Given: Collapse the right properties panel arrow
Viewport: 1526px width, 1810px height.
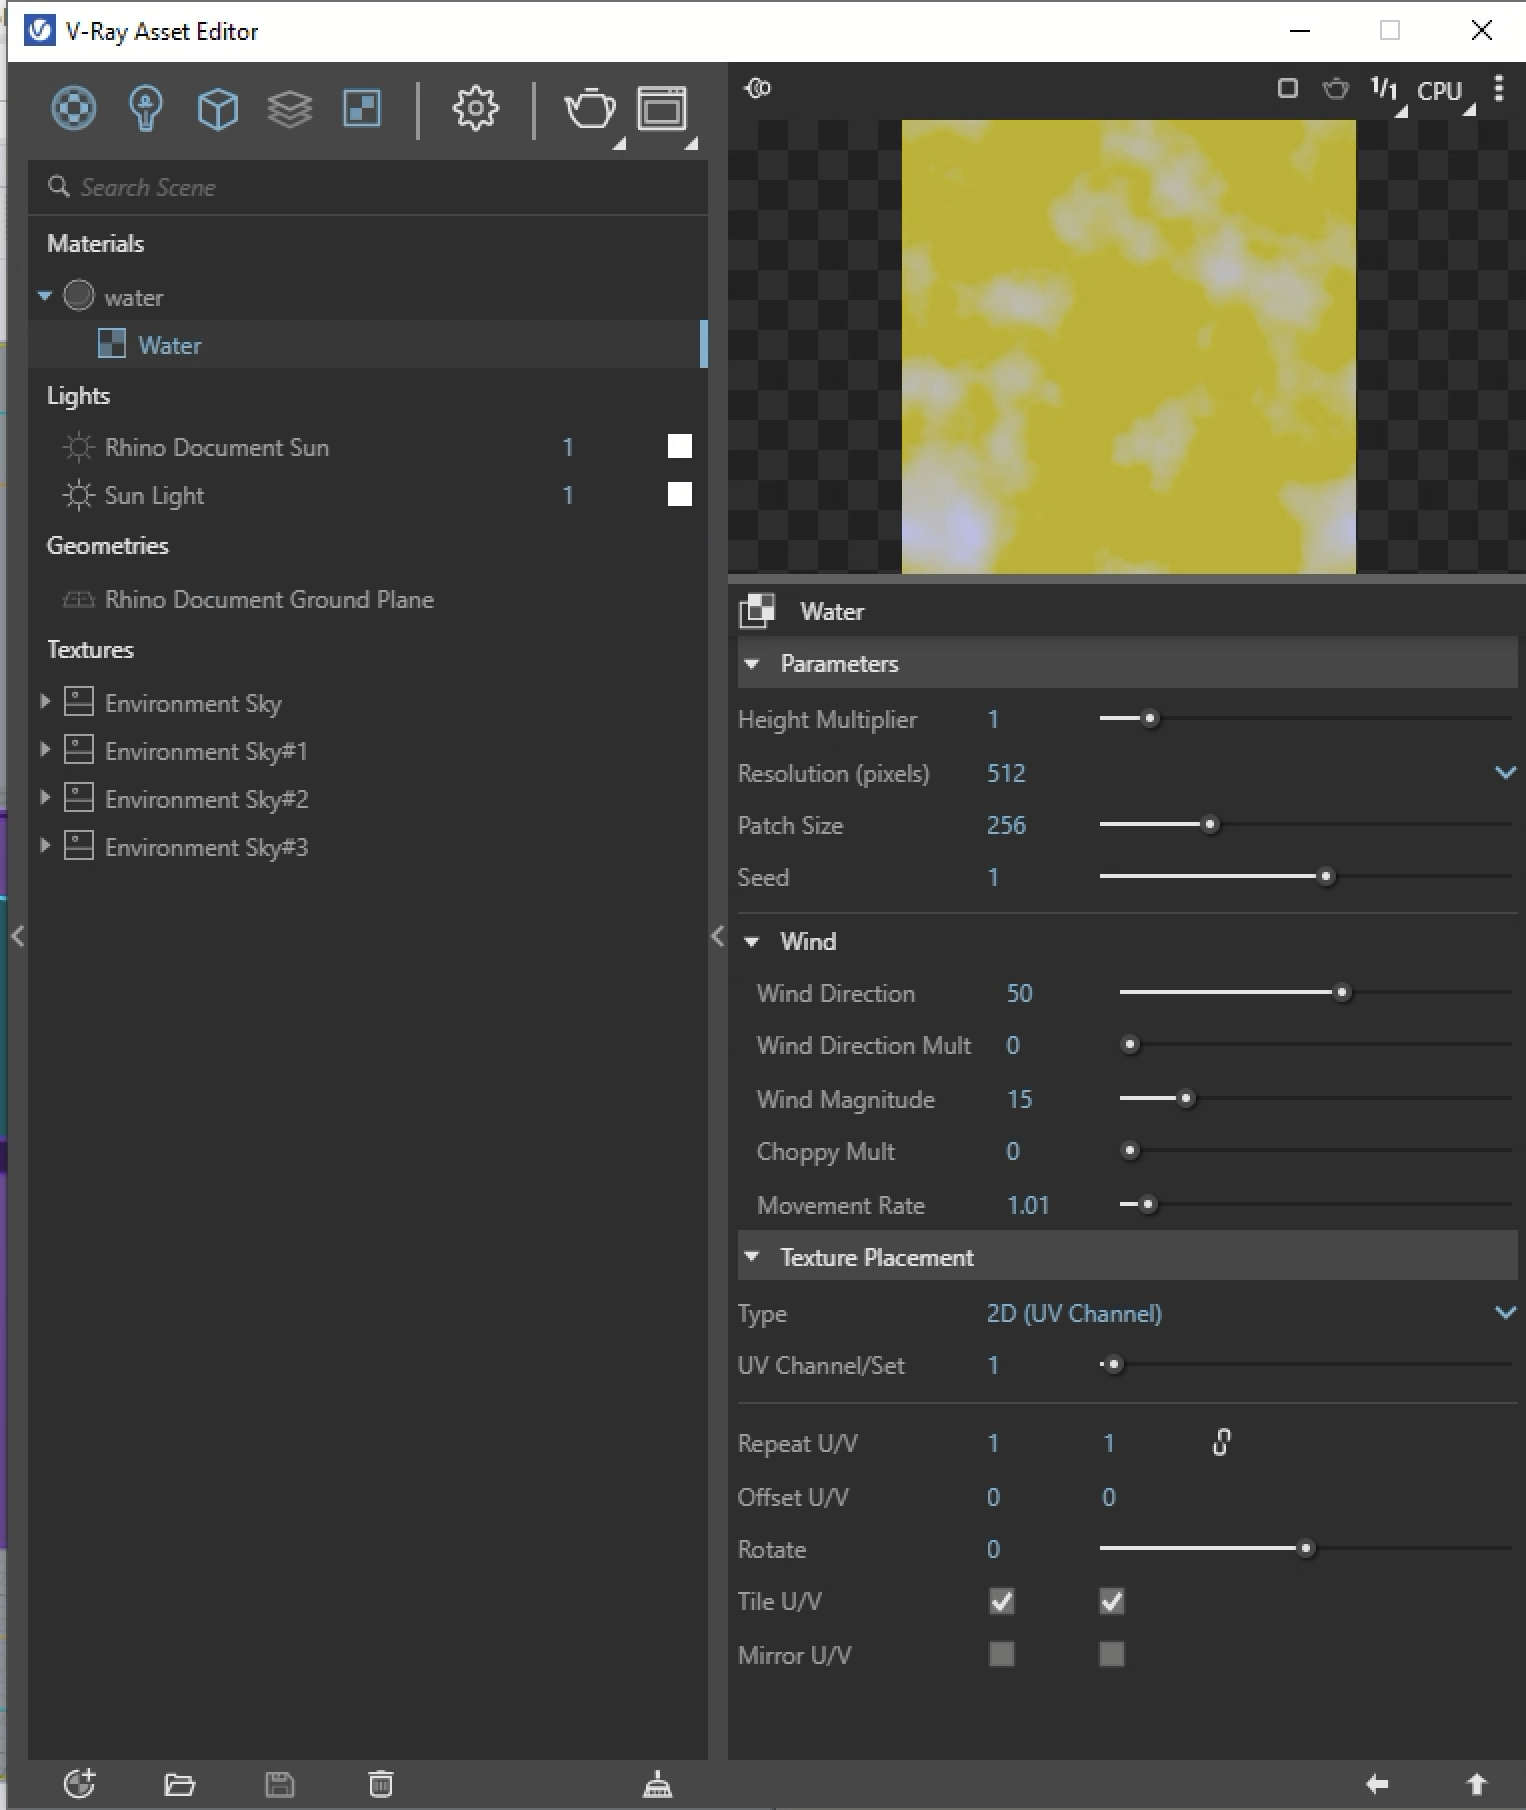Looking at the screenshot, I should click(717, 936).
